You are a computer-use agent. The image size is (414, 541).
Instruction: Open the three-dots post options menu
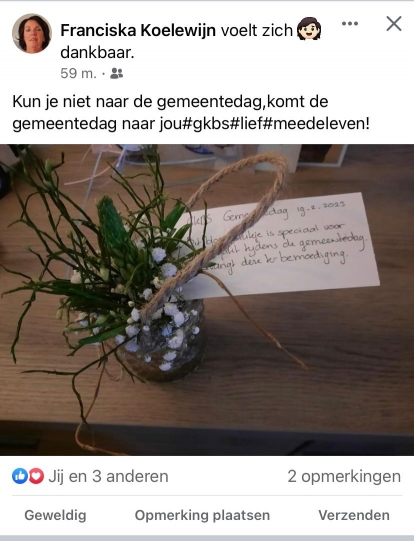pos(349,23)
